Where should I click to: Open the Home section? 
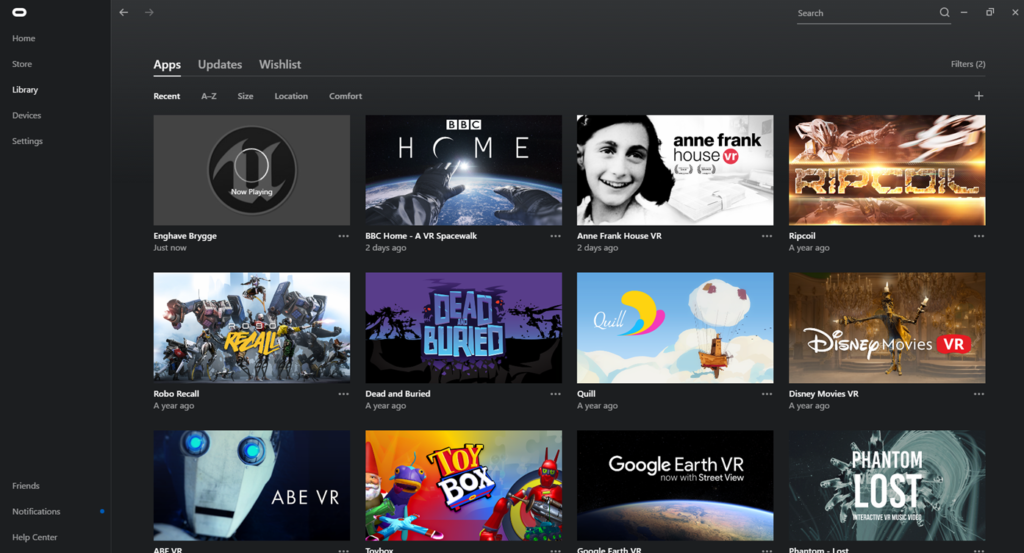coord(24,39)
